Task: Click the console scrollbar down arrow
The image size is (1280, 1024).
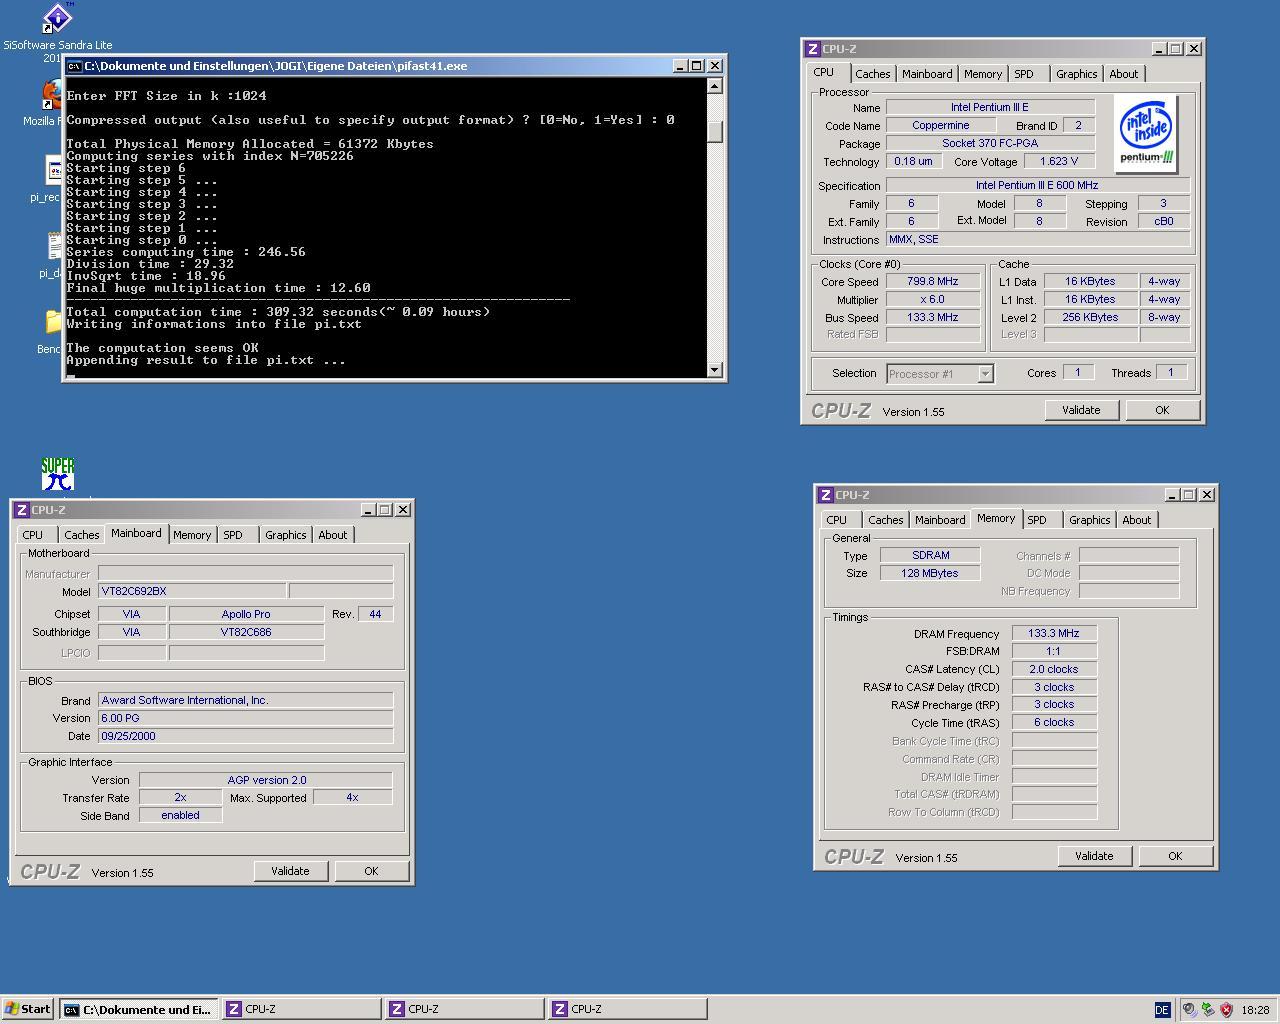Action: 714,370
